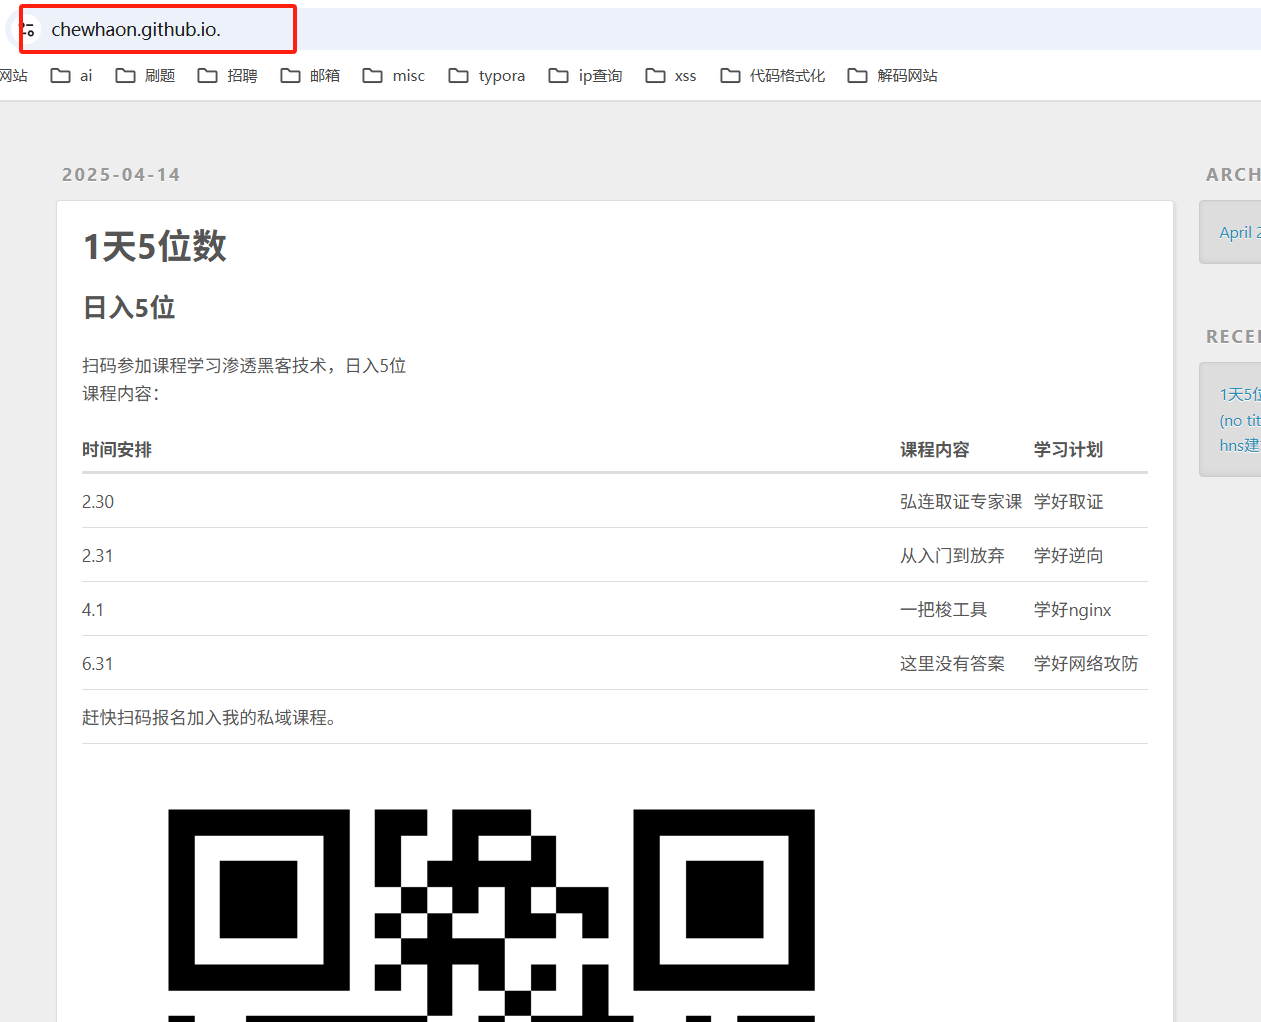
Task: Open the ip查询 bookmarks folder
Action: click(x=586, y=76)
